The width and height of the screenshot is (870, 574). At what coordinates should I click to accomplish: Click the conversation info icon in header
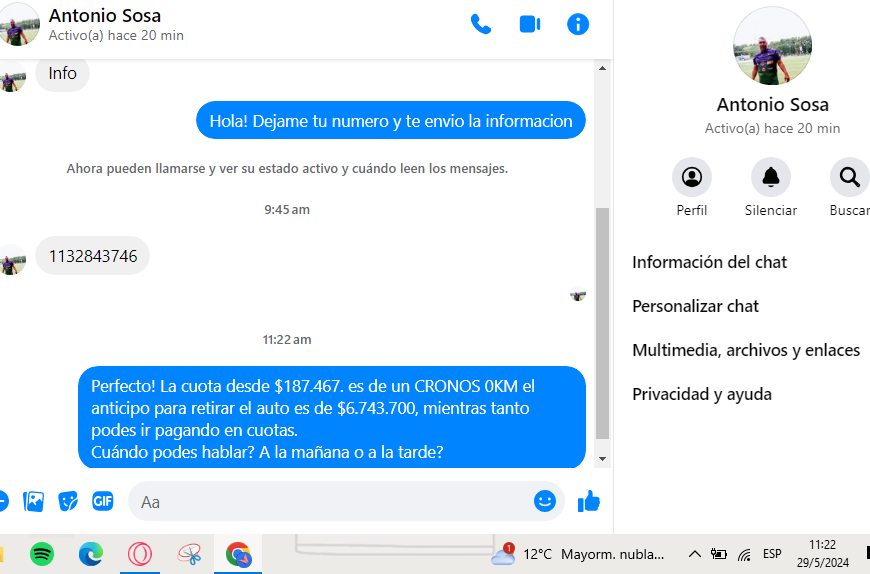(x=578, y=25)
